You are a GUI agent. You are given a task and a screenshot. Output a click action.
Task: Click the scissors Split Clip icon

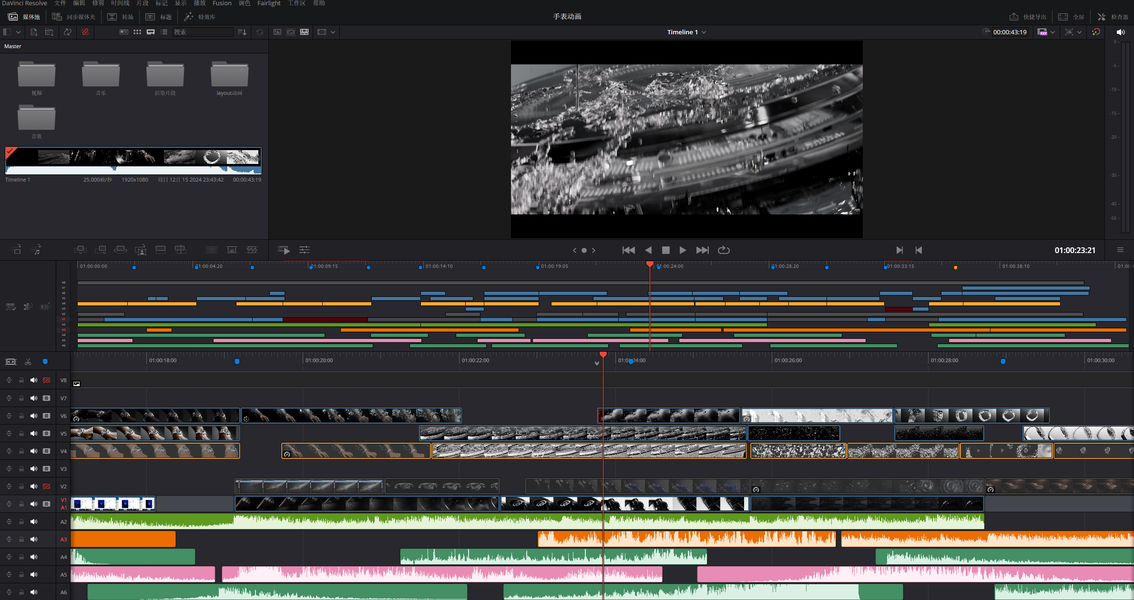[27, 361]
